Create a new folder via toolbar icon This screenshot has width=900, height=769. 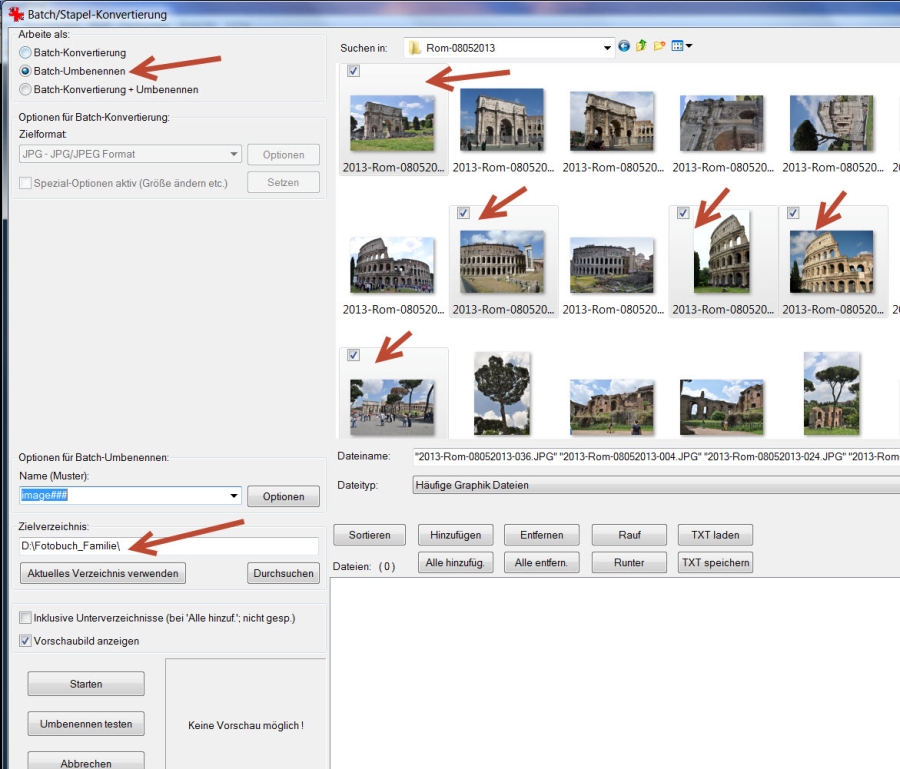pos(659,47)
